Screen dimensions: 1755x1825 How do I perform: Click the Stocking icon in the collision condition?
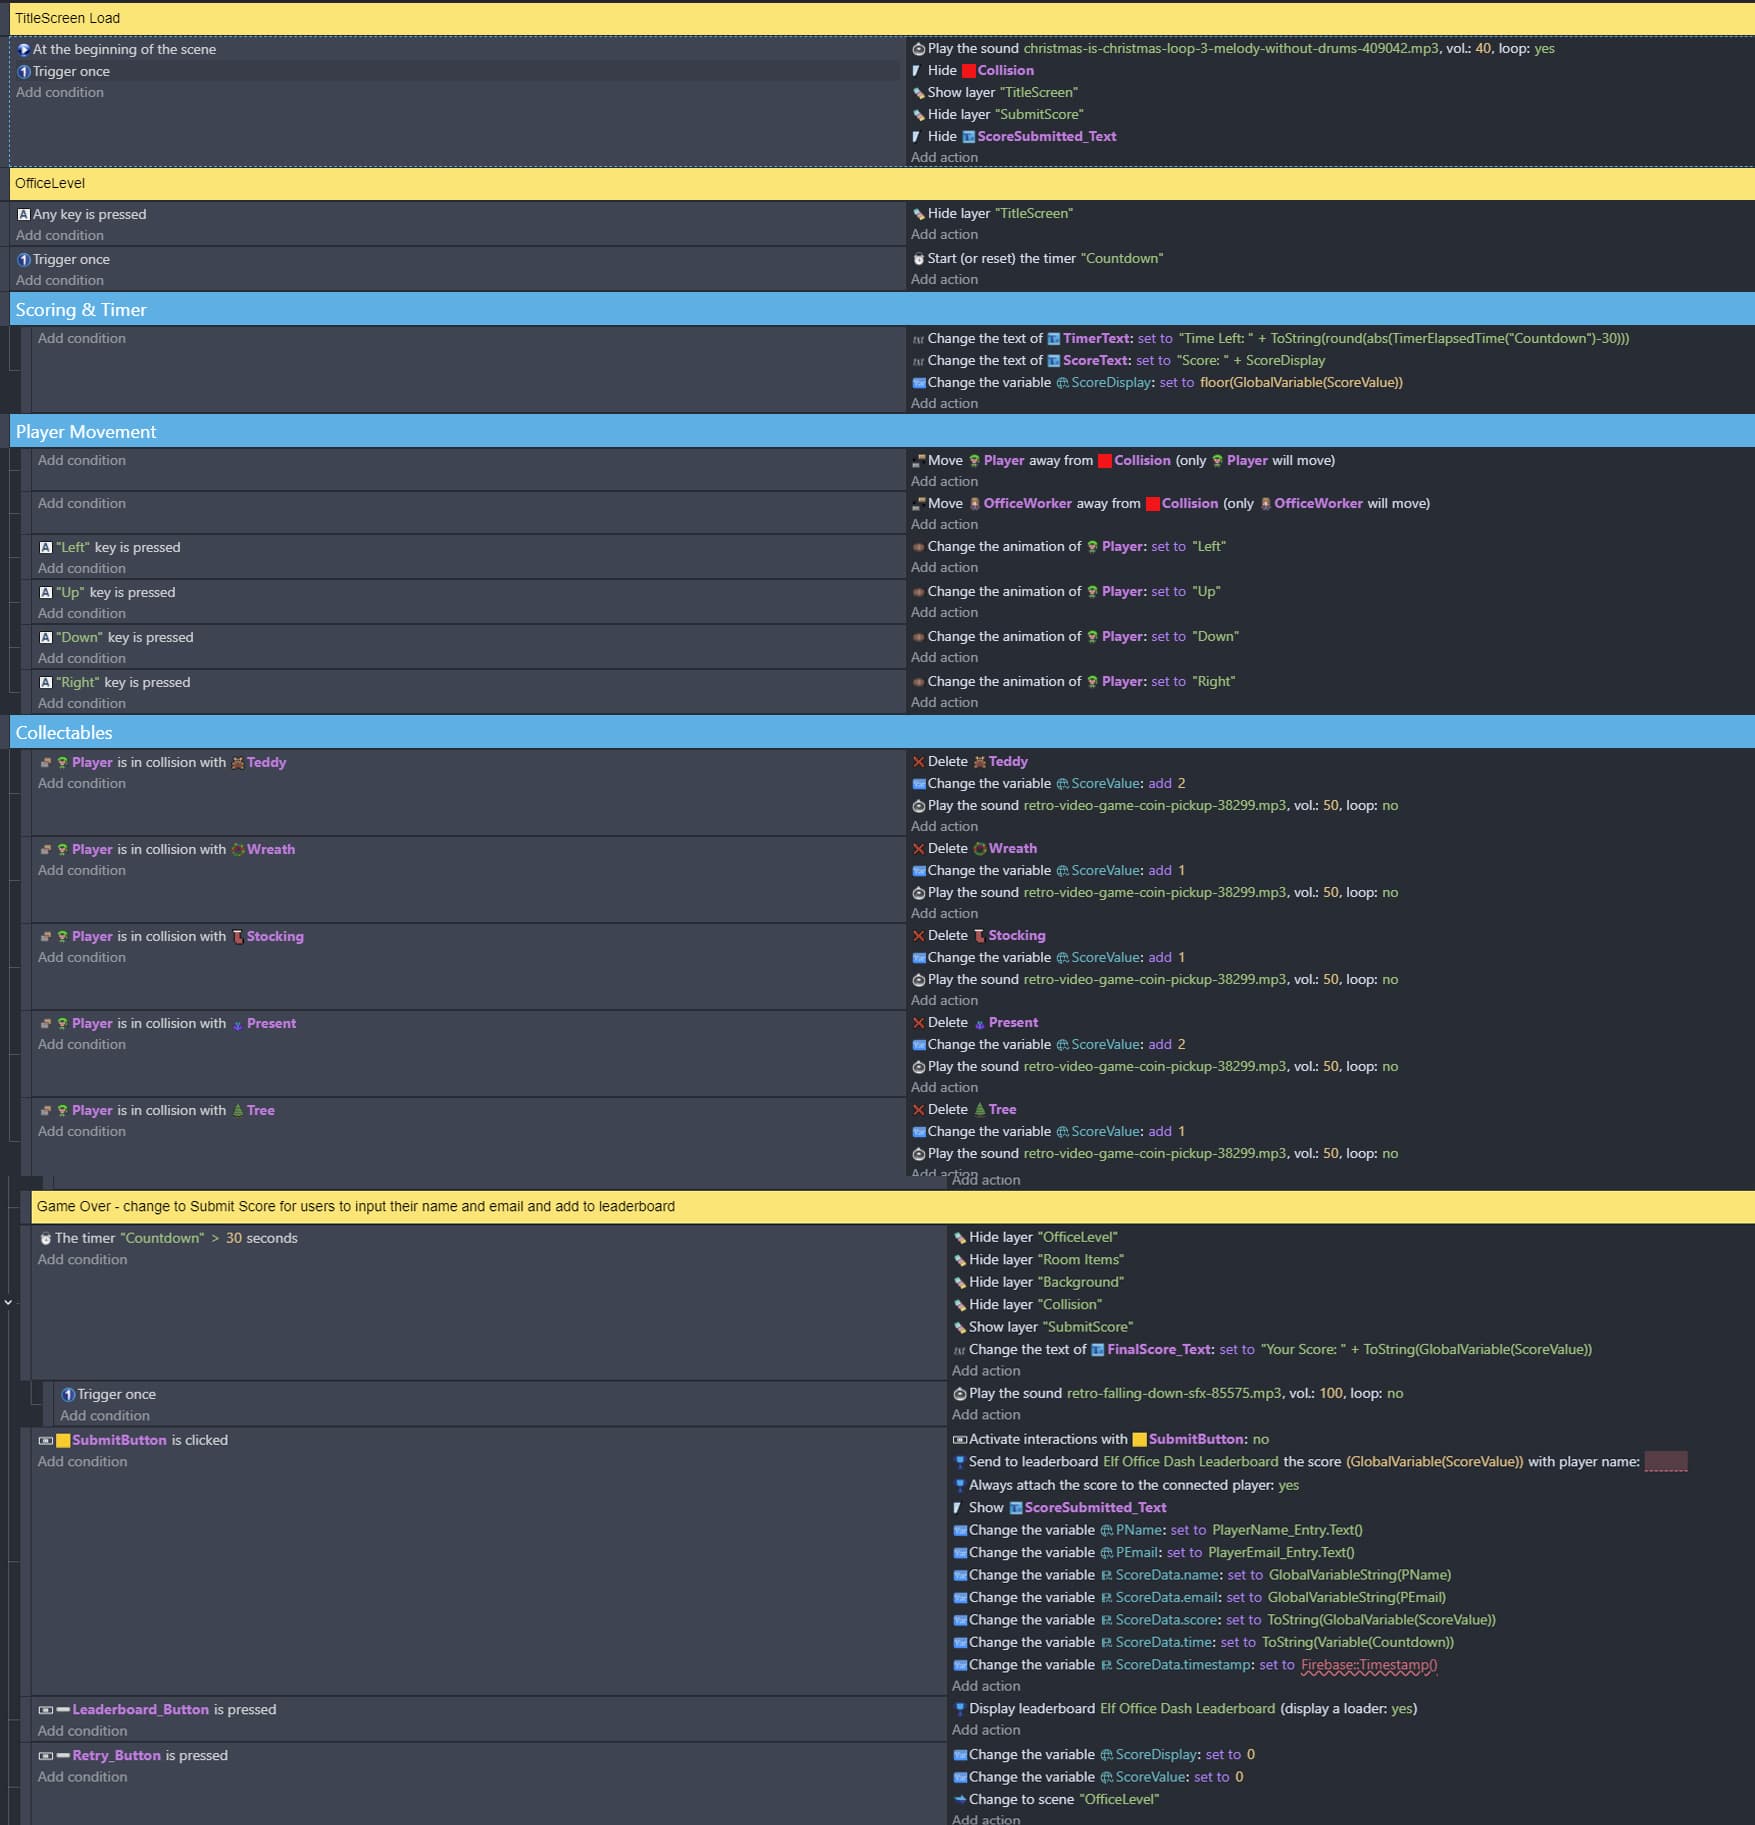[x=237, y=937]
